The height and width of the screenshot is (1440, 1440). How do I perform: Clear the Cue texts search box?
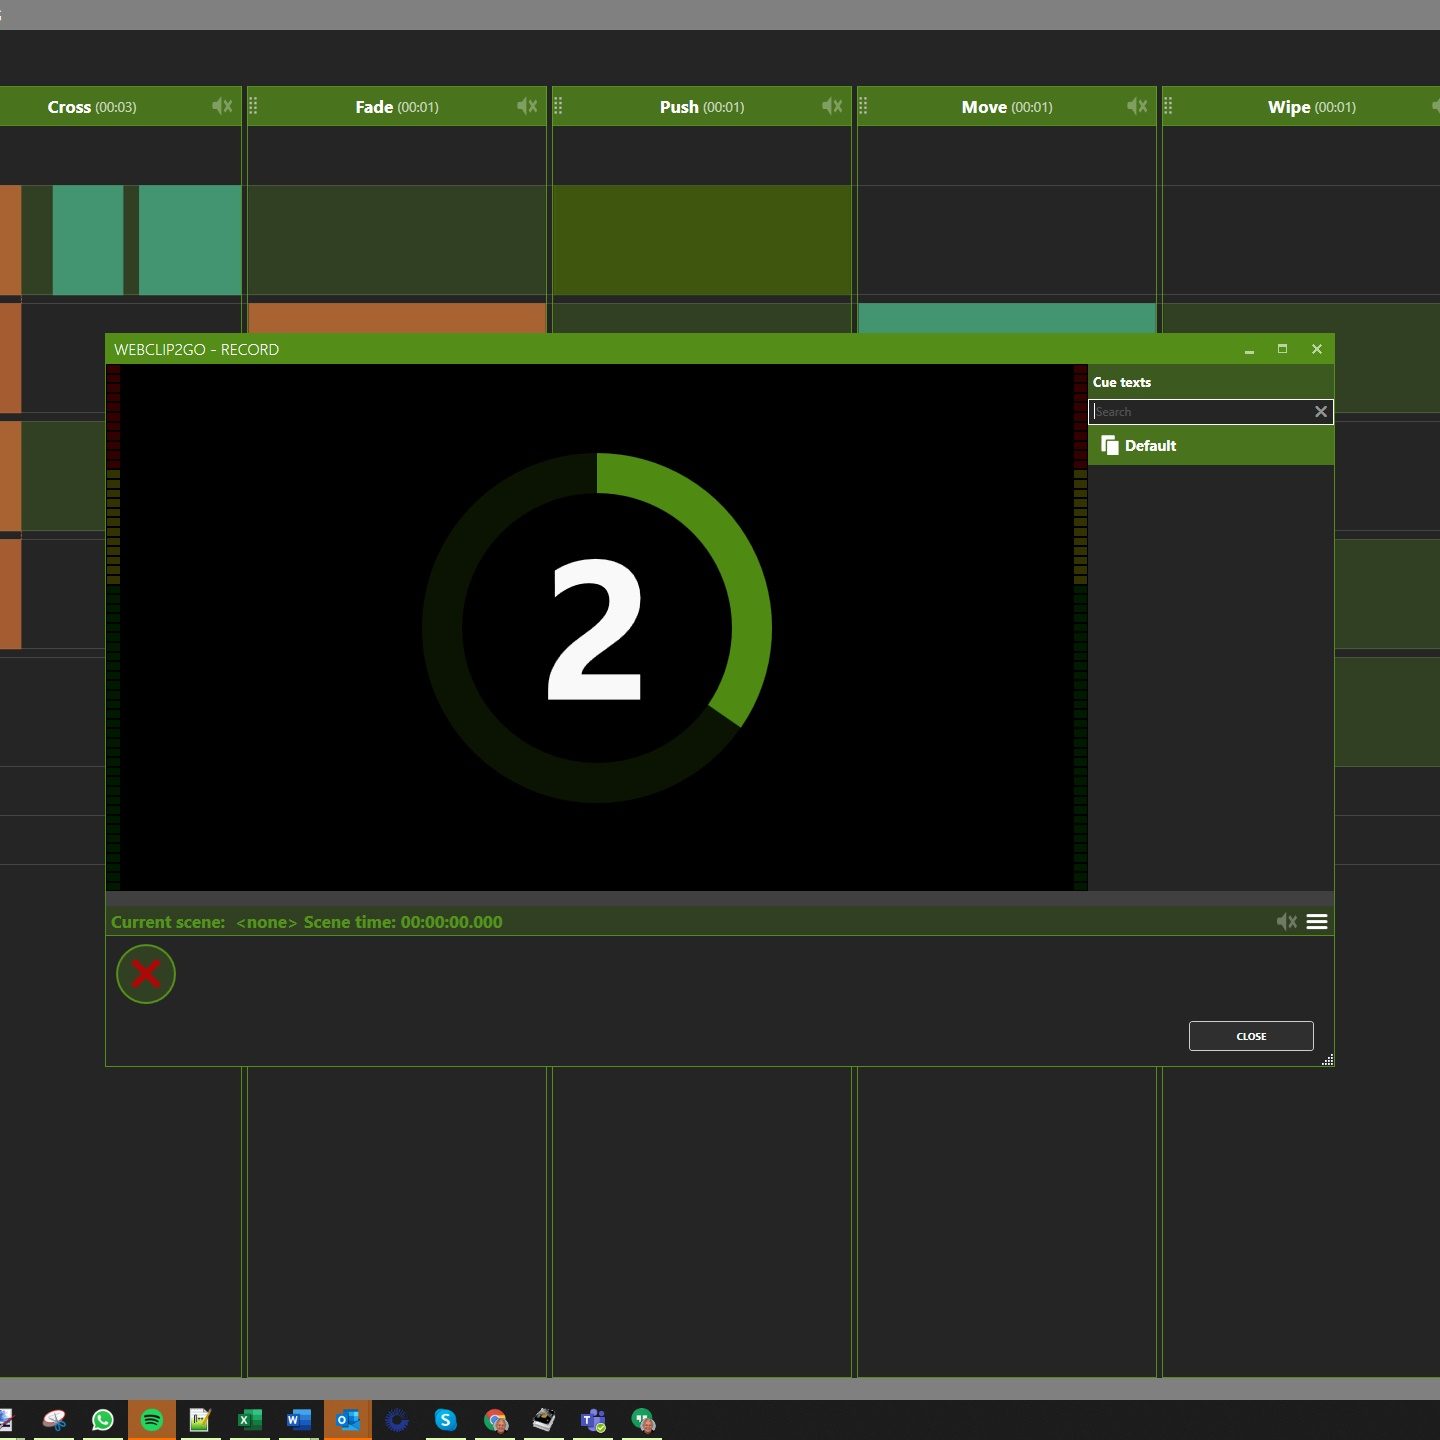pos(1321,412)
